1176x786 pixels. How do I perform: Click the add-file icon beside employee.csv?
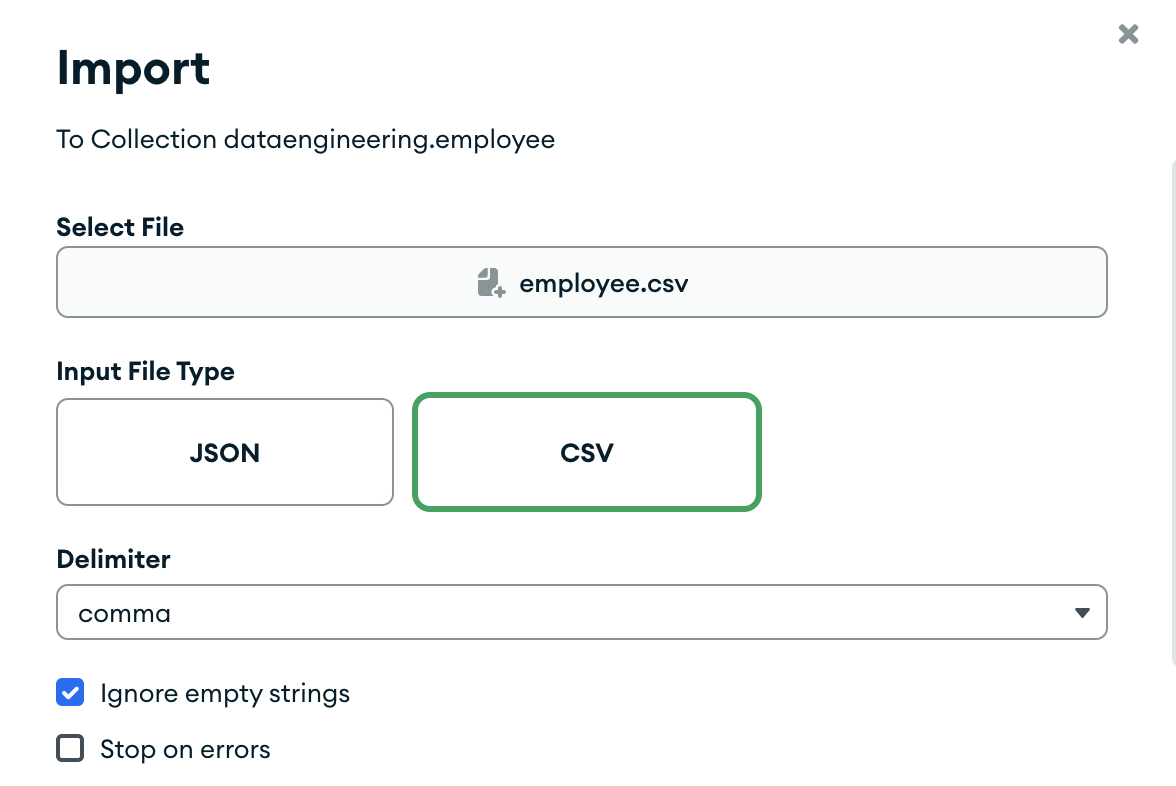point(490,283)
